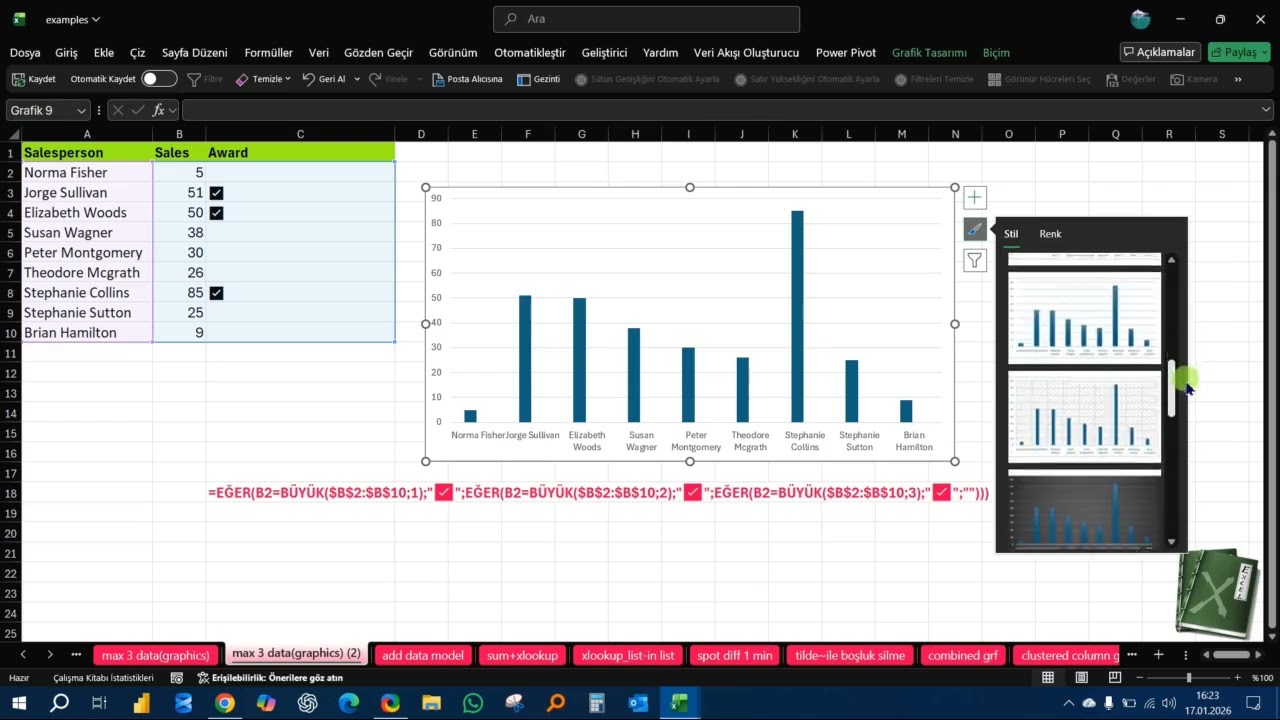
Task: Click next sheet navigation arrow
Action: 50,655
